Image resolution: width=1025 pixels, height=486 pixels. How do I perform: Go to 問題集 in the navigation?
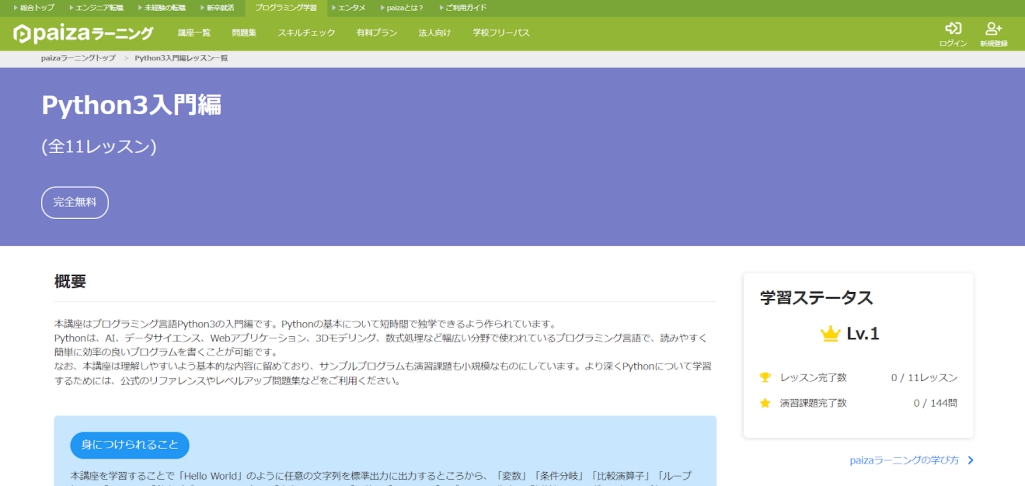[x=244, y=33]
